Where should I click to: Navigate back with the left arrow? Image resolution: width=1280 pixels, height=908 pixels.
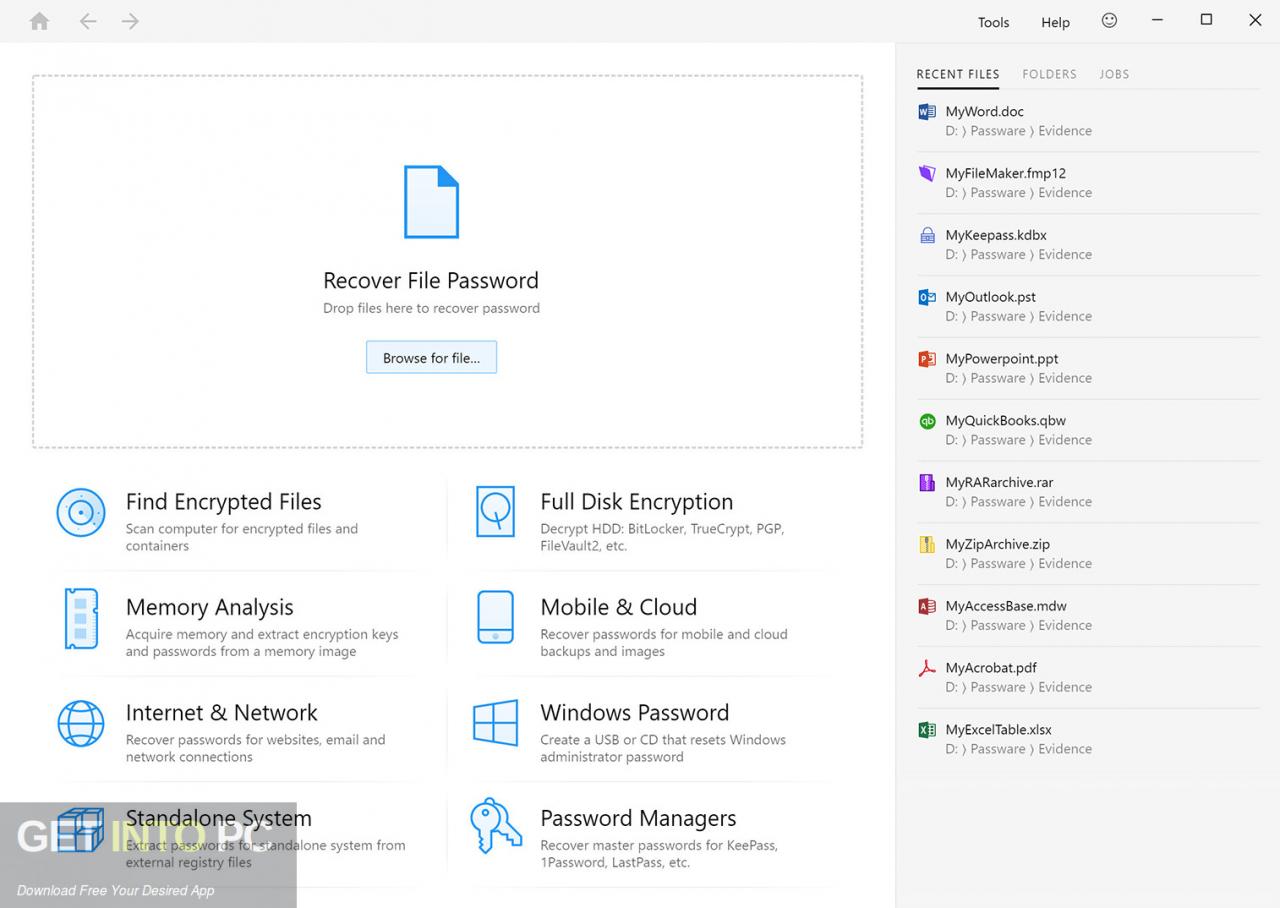[88, 21]
